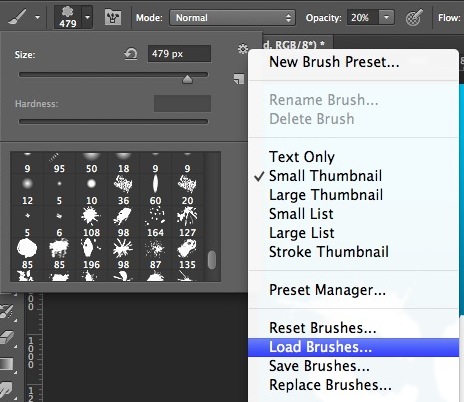Select the 18 size brush preset
The image size is (464, 402).
click(x=123, y=163)
